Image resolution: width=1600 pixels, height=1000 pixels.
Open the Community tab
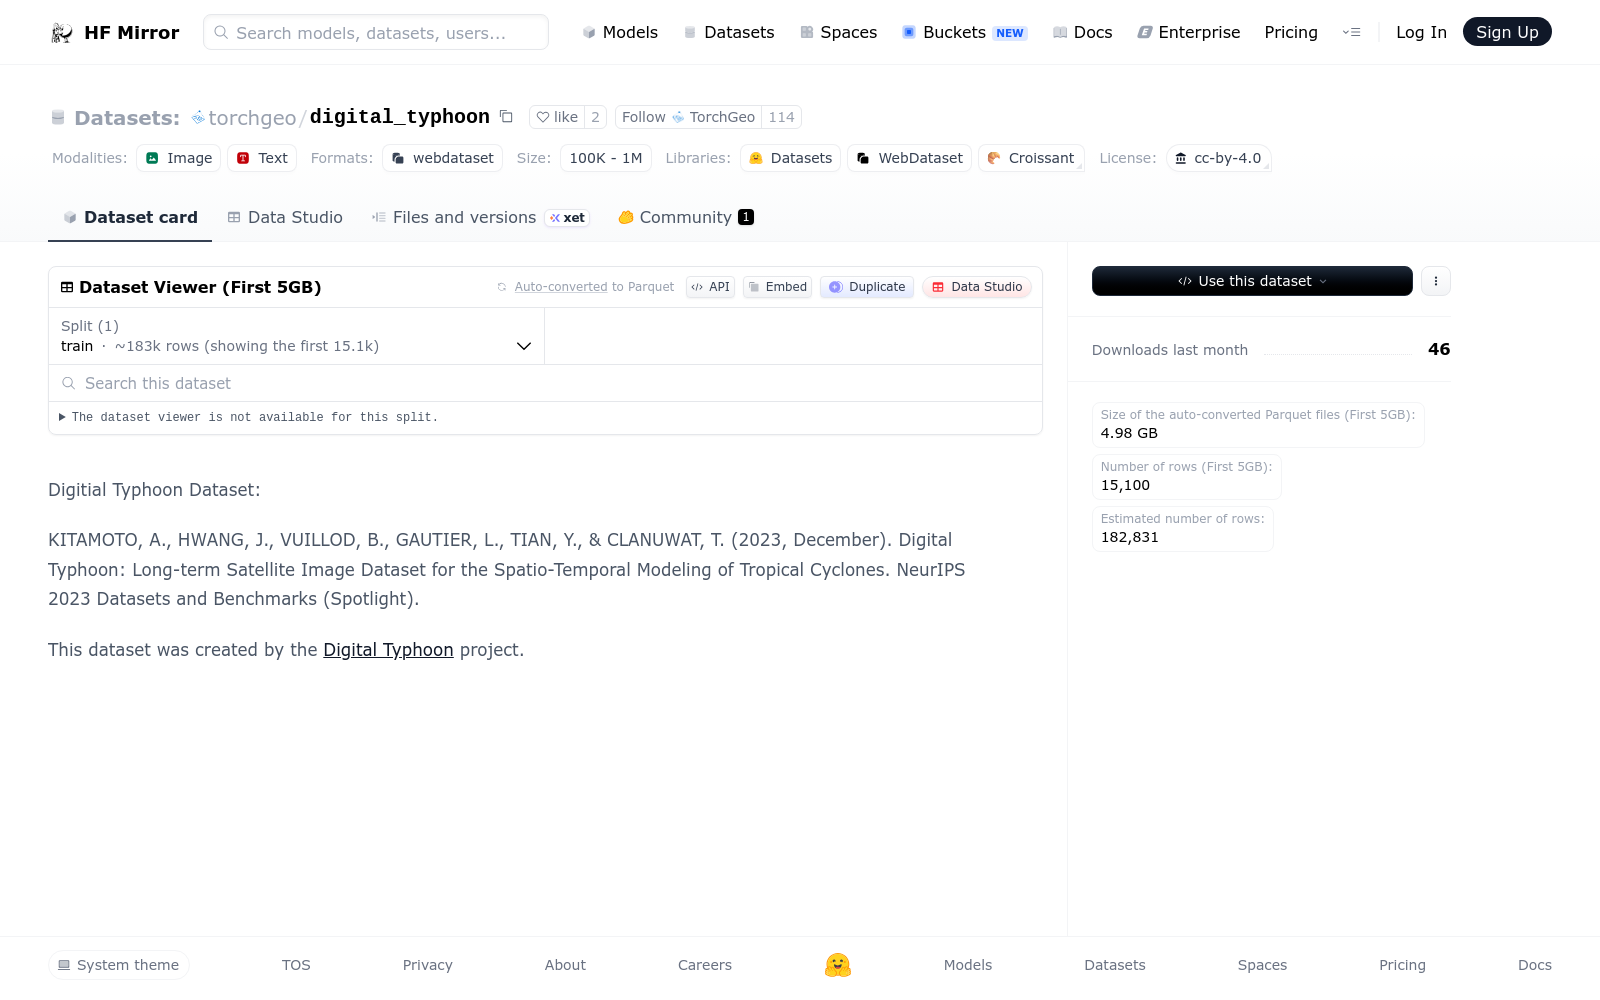(686, 217)
